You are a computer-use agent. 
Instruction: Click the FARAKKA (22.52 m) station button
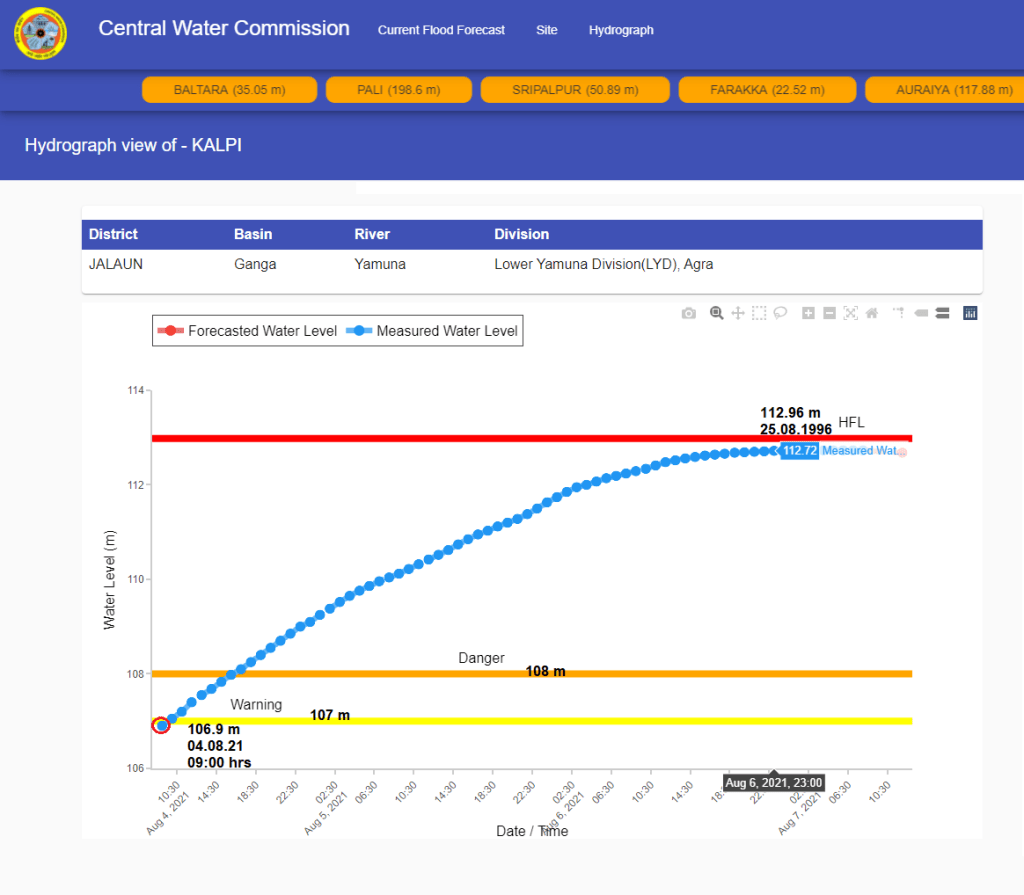coord(767,90)
